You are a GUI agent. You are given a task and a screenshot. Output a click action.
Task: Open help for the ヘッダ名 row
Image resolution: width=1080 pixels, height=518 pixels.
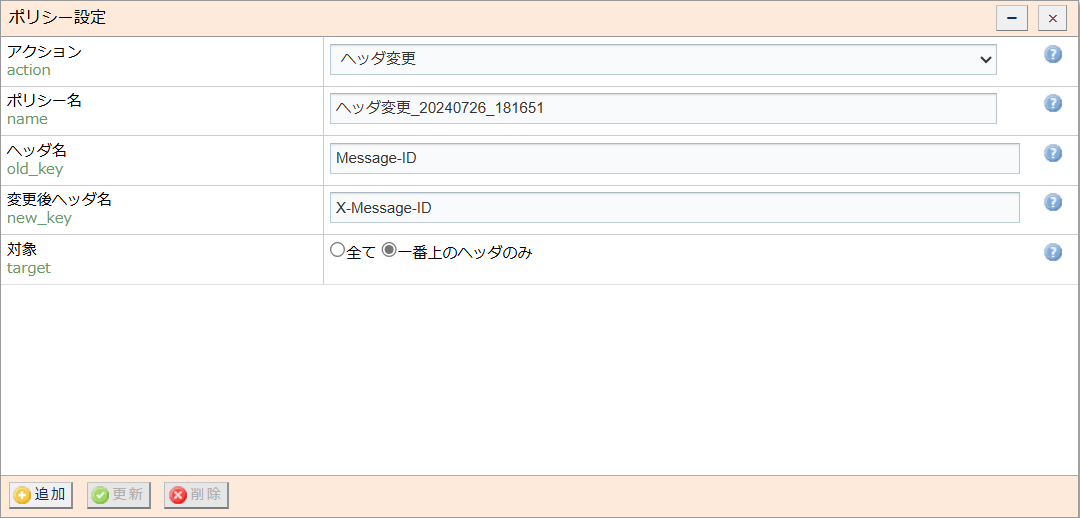pos(1052,153)
